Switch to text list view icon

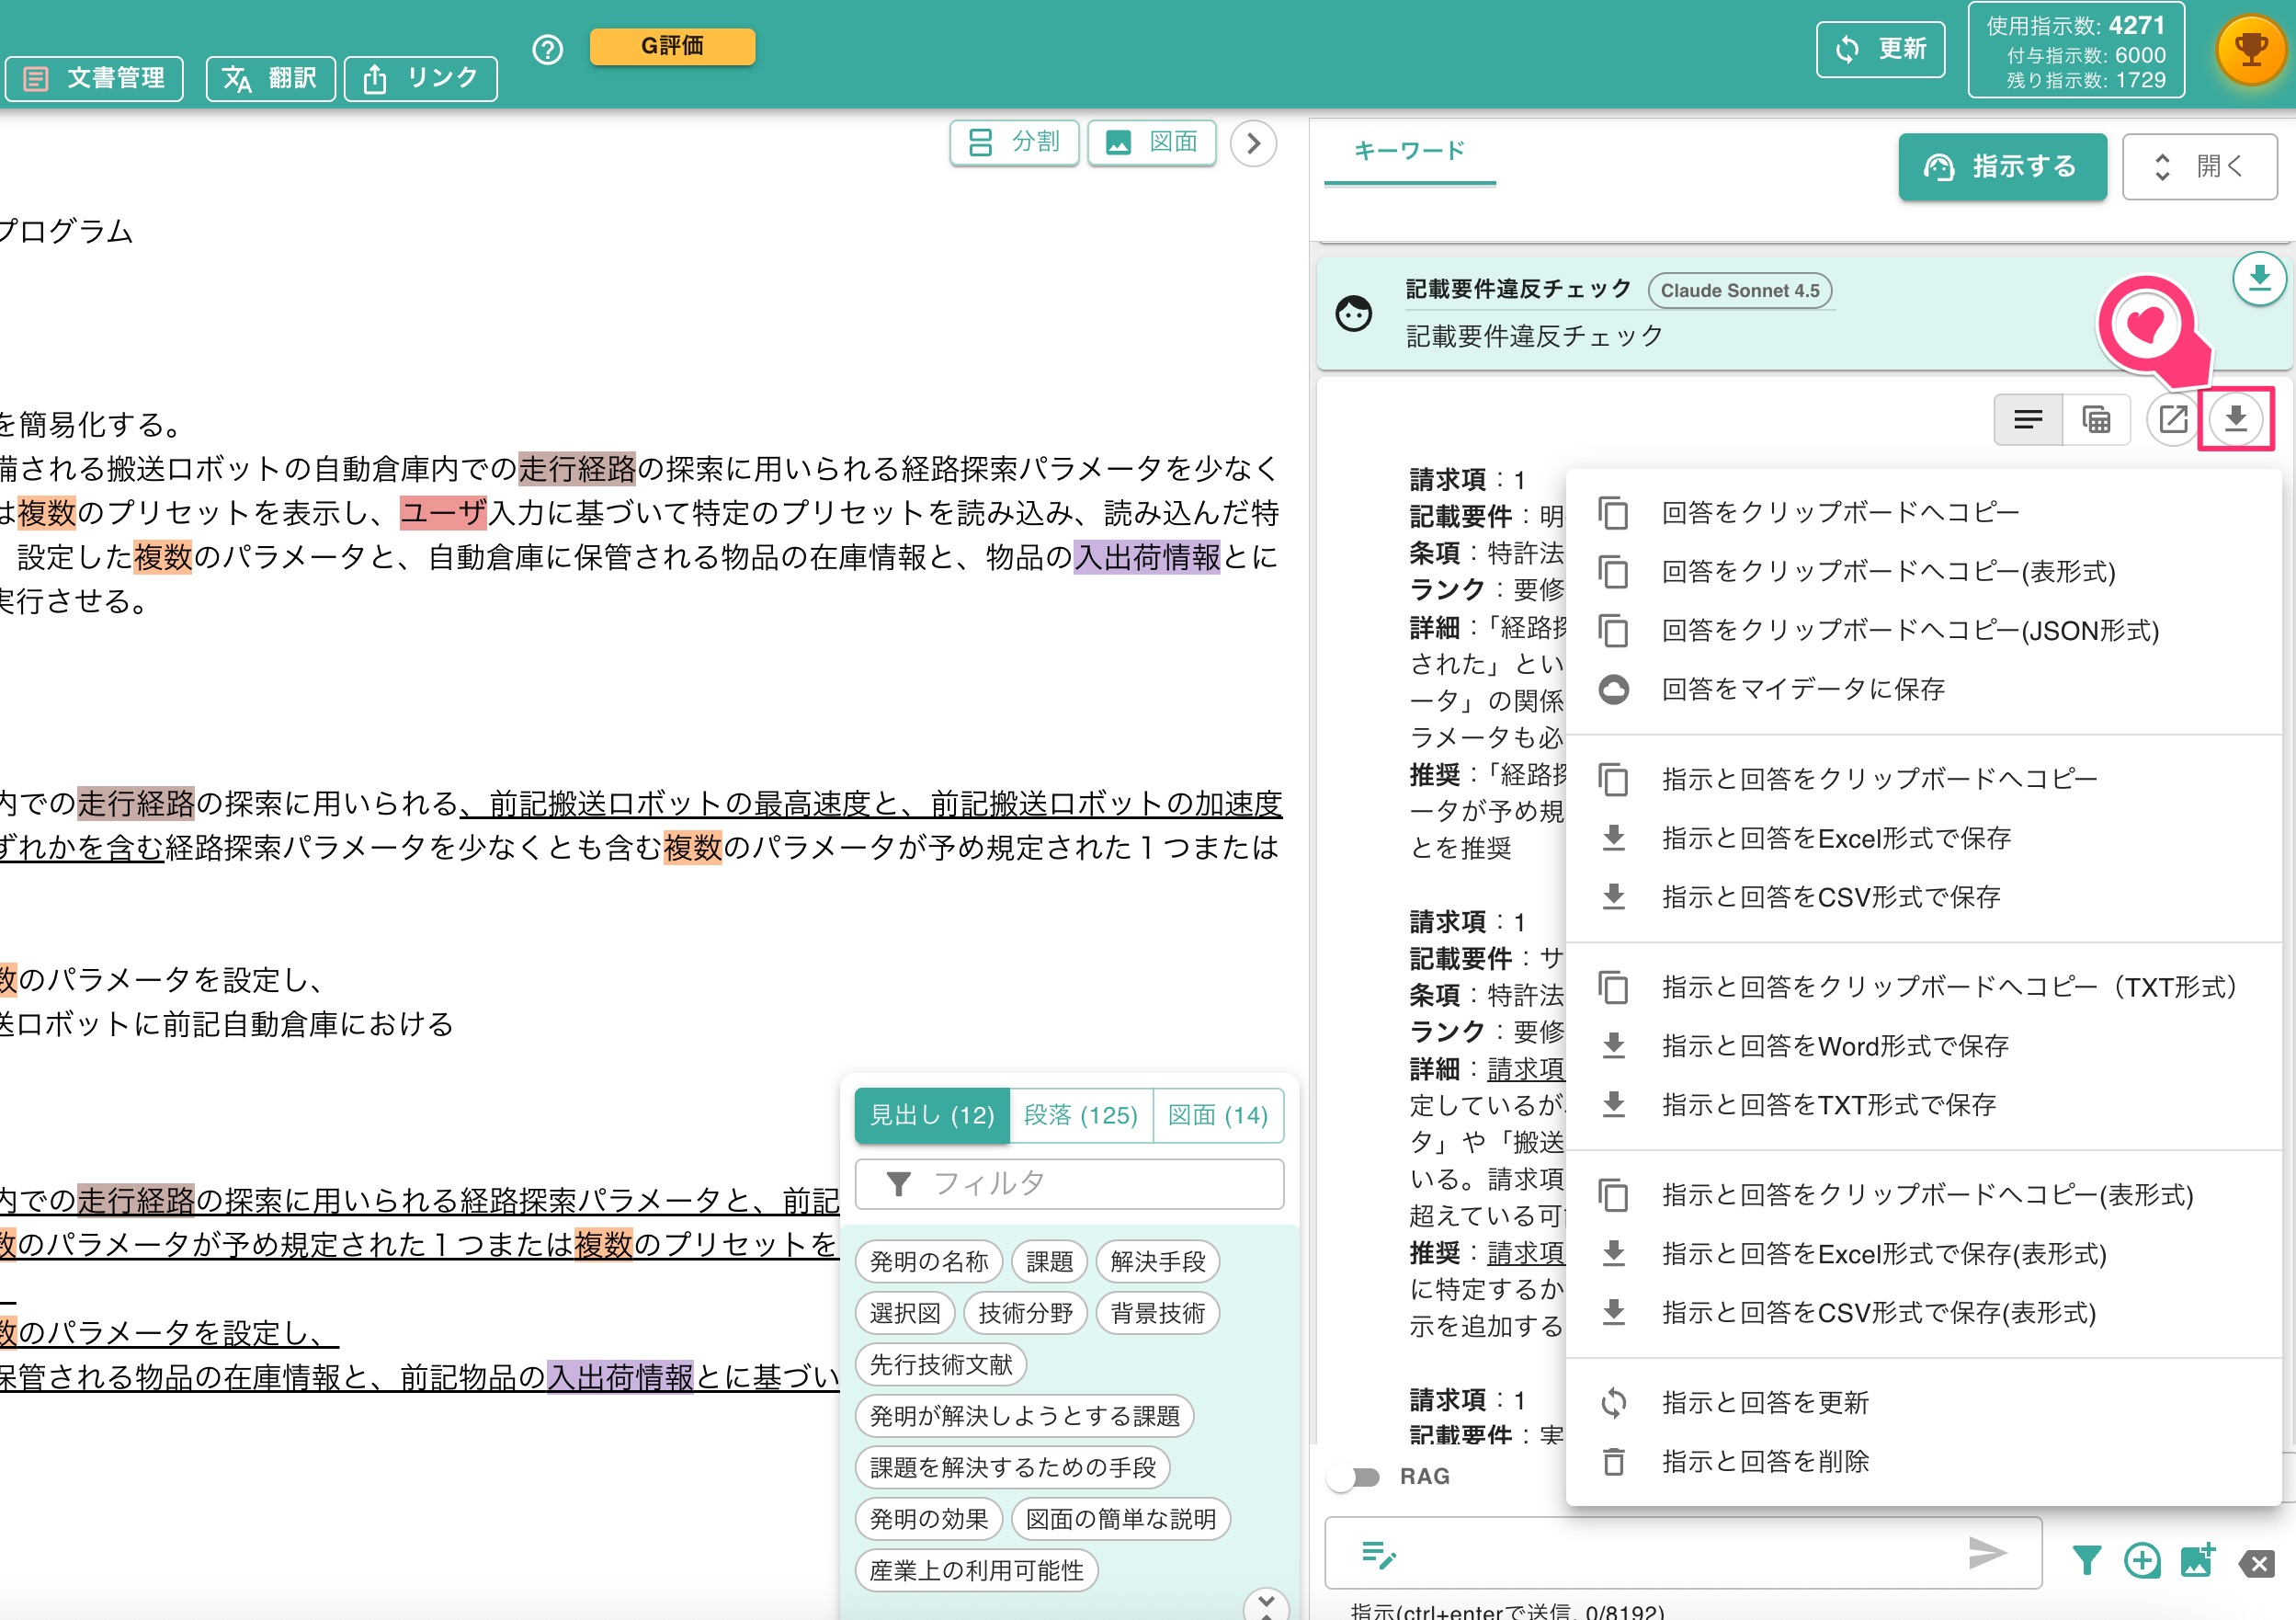pos(2028,418)
